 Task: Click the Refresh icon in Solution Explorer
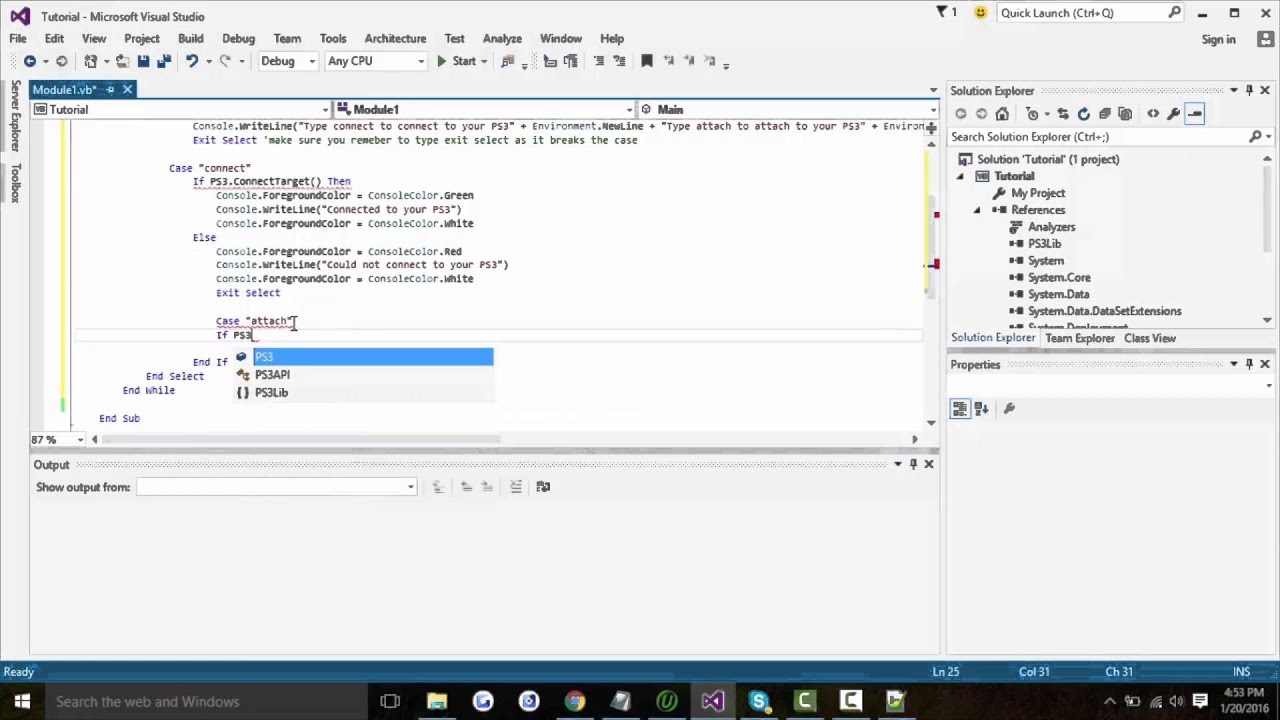click(x=1083, y=114)
